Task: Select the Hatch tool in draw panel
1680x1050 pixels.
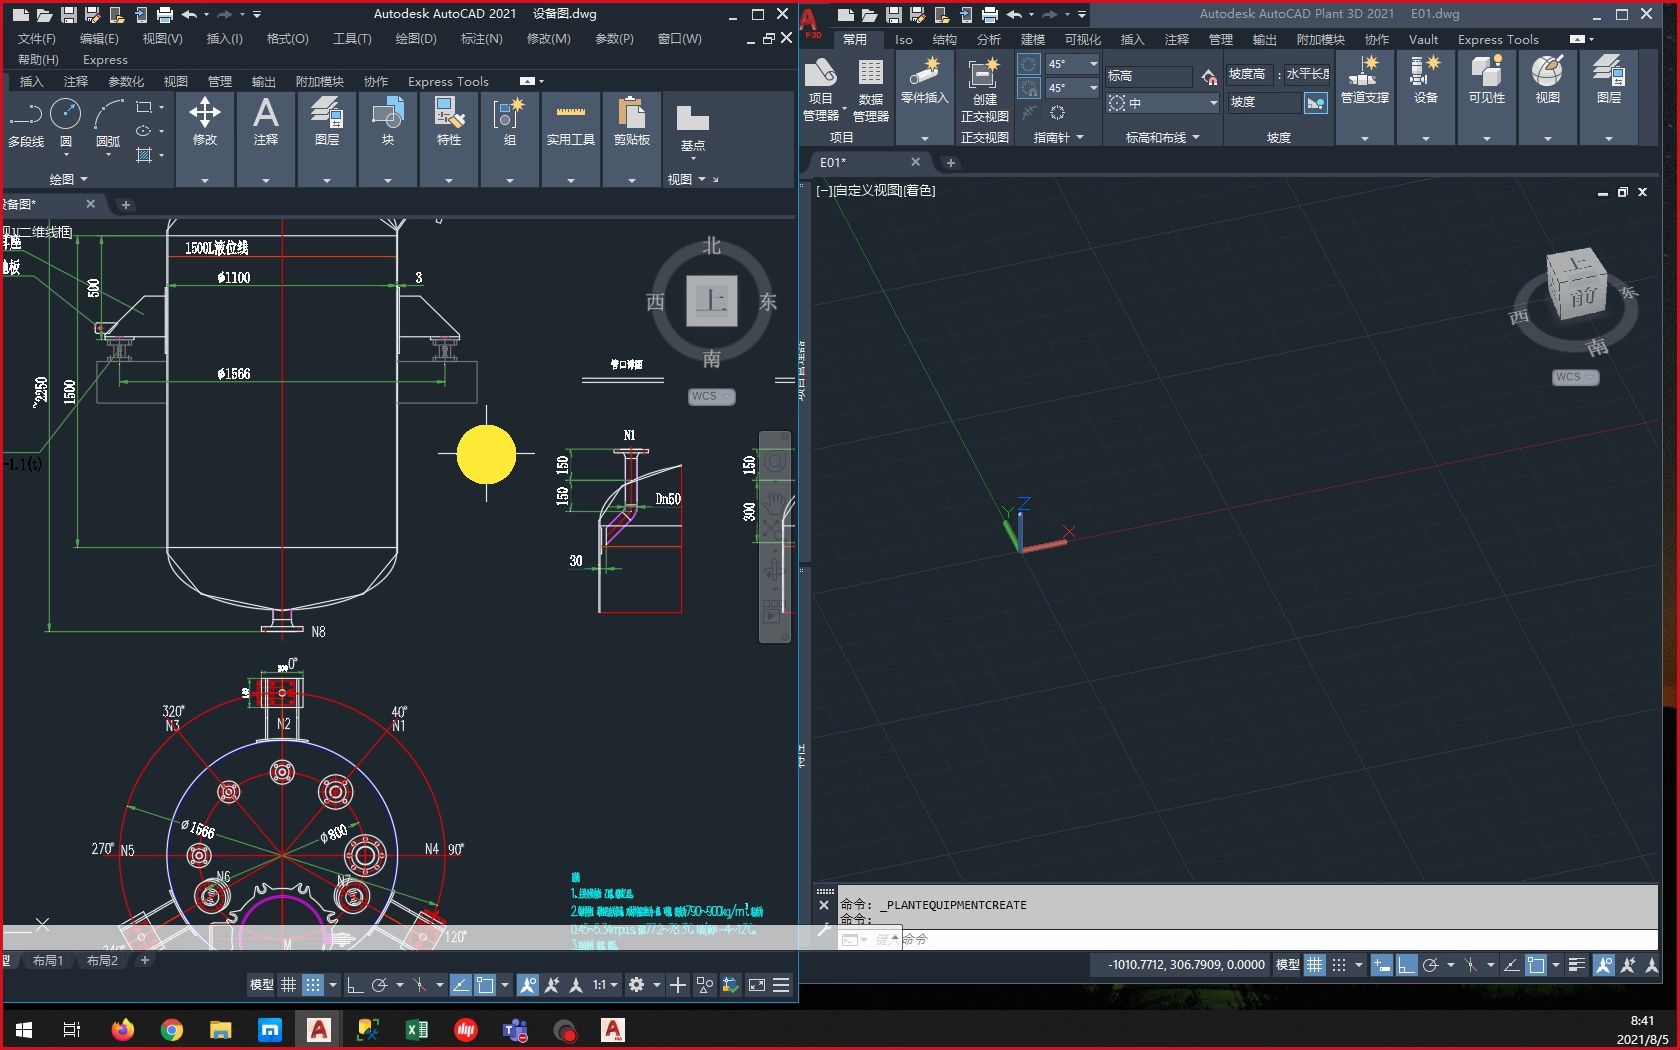Action: [x=144, y=155]
